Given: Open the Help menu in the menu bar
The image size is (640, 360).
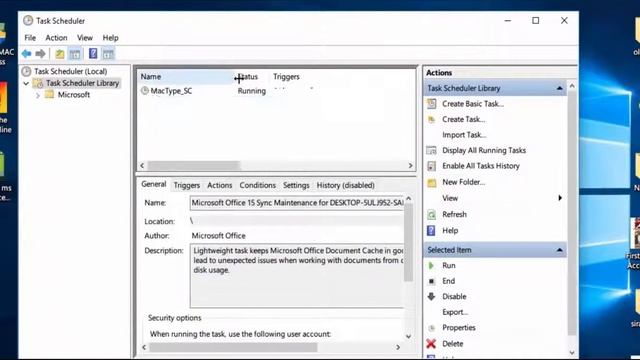Looking at the screenshot, I should click(111, 38).
